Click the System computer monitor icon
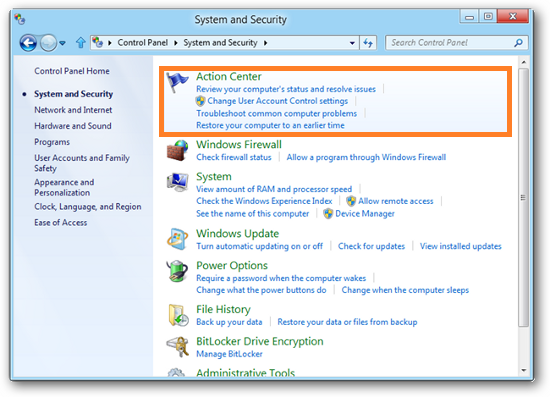The width and height of the screenshot is (550, 397). (x=177, y=182)
